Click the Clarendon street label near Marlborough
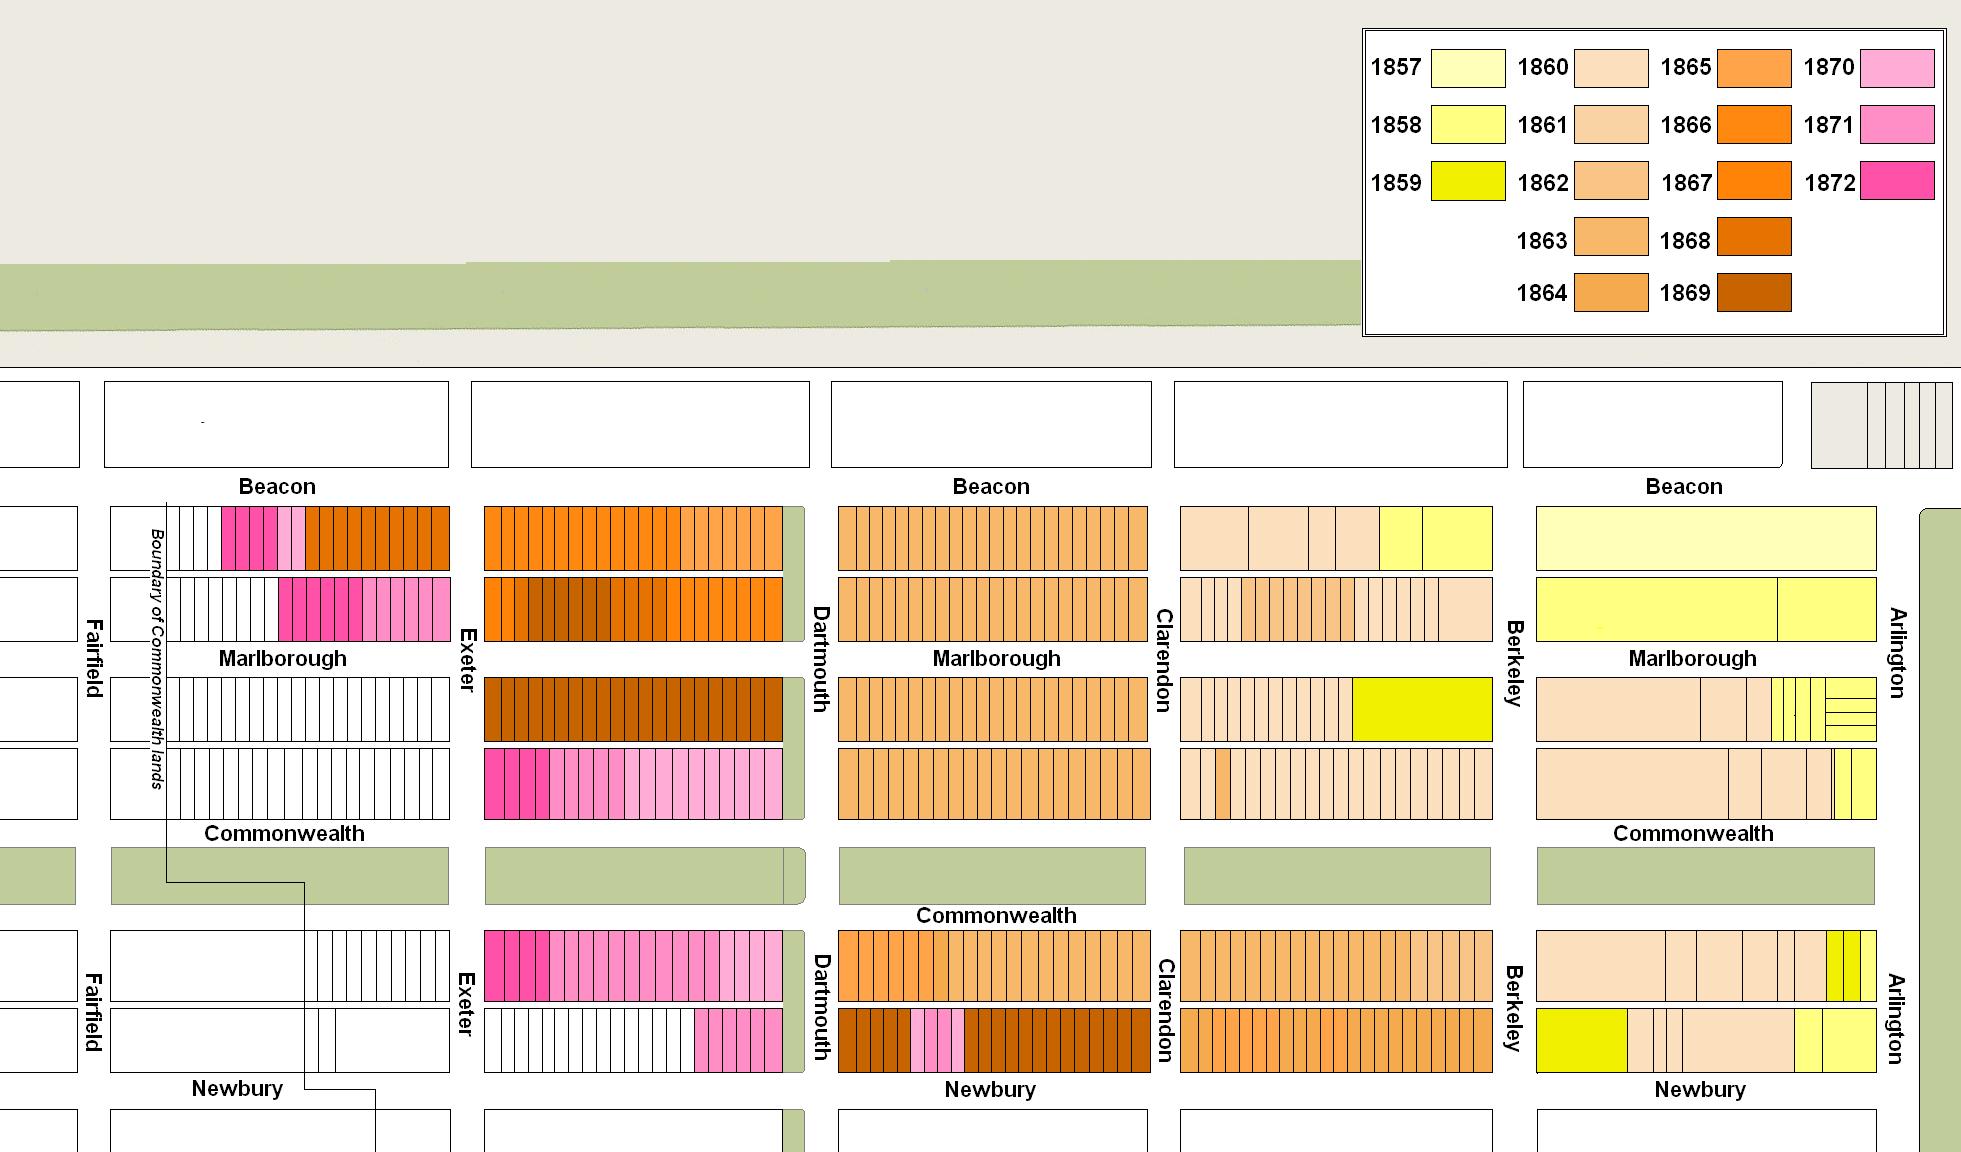1961x1152 pixels. [1163, 660]
